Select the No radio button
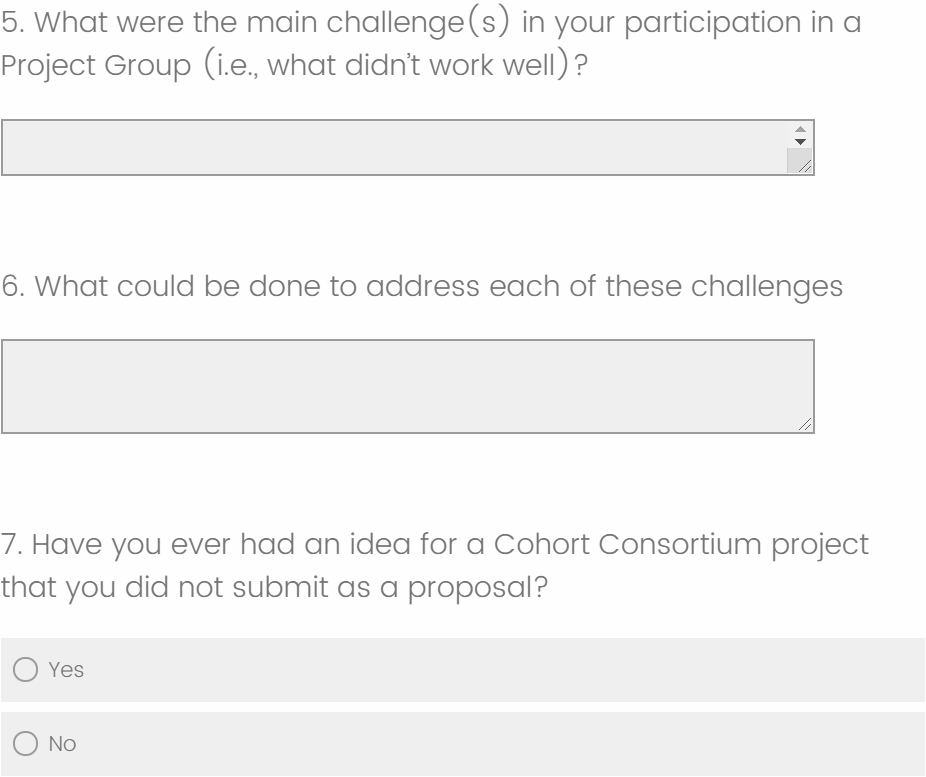 (x=24, y=744)
